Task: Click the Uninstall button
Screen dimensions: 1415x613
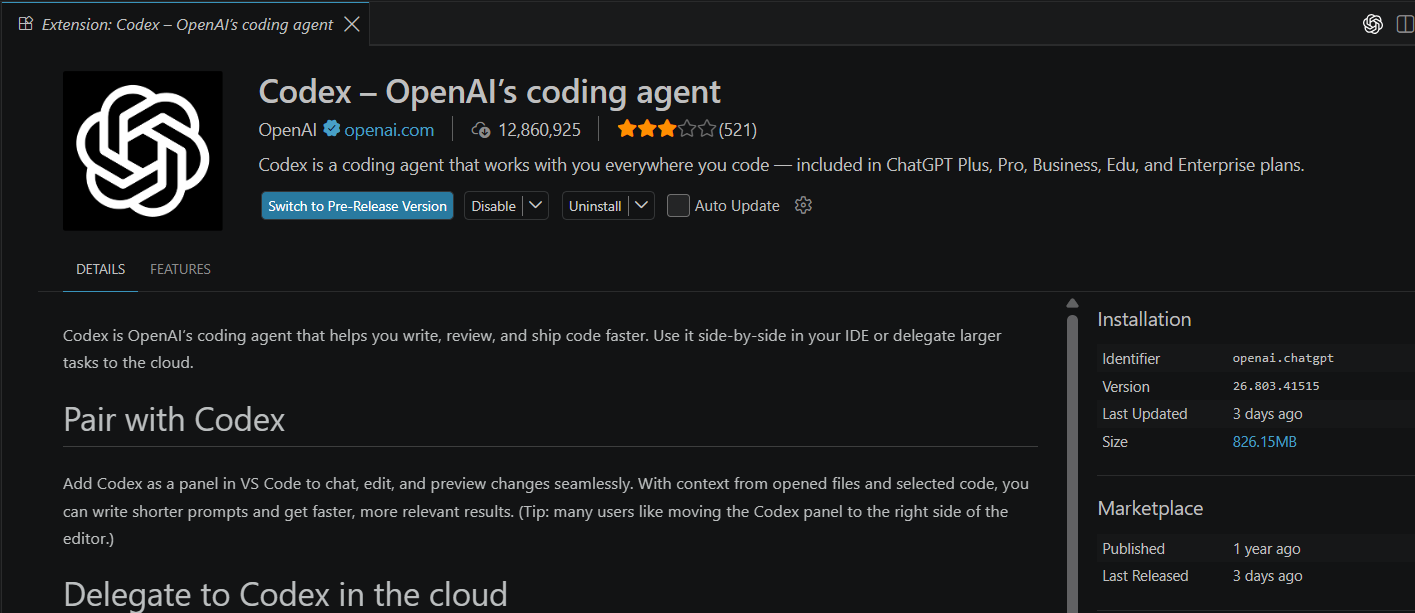Action: (x=595, y=206)
